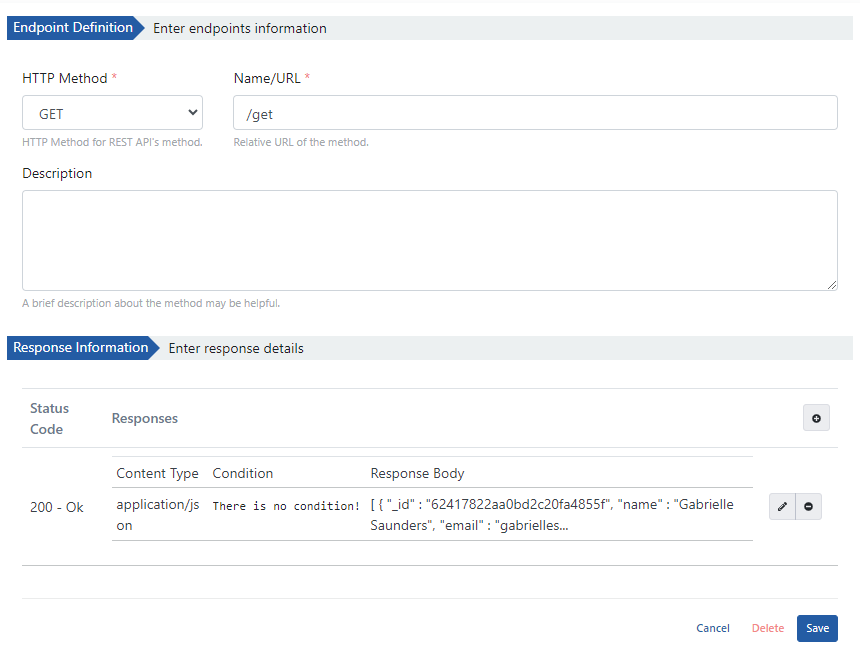860x652 pixels.
Task: Remove the 200 - Ok response with the minus icon
Action: (x=808, y=507)
